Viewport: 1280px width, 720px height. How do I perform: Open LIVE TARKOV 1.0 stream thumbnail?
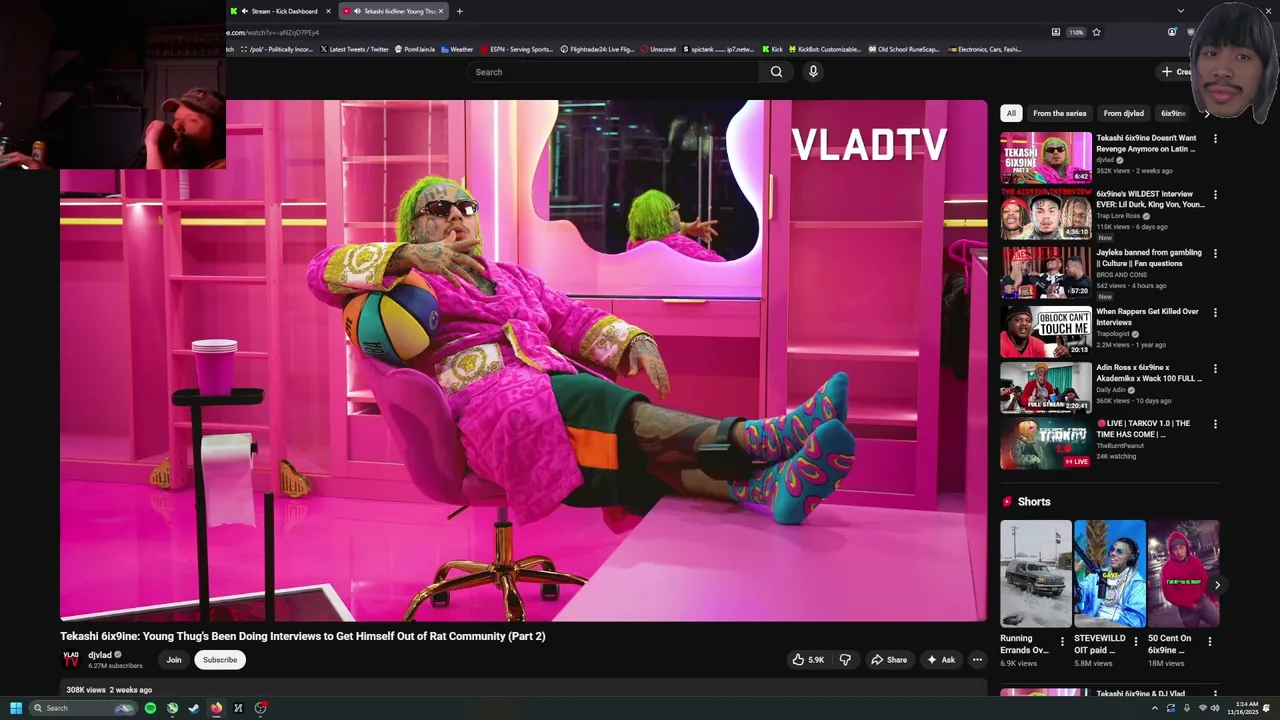(x=1046, y=443)
